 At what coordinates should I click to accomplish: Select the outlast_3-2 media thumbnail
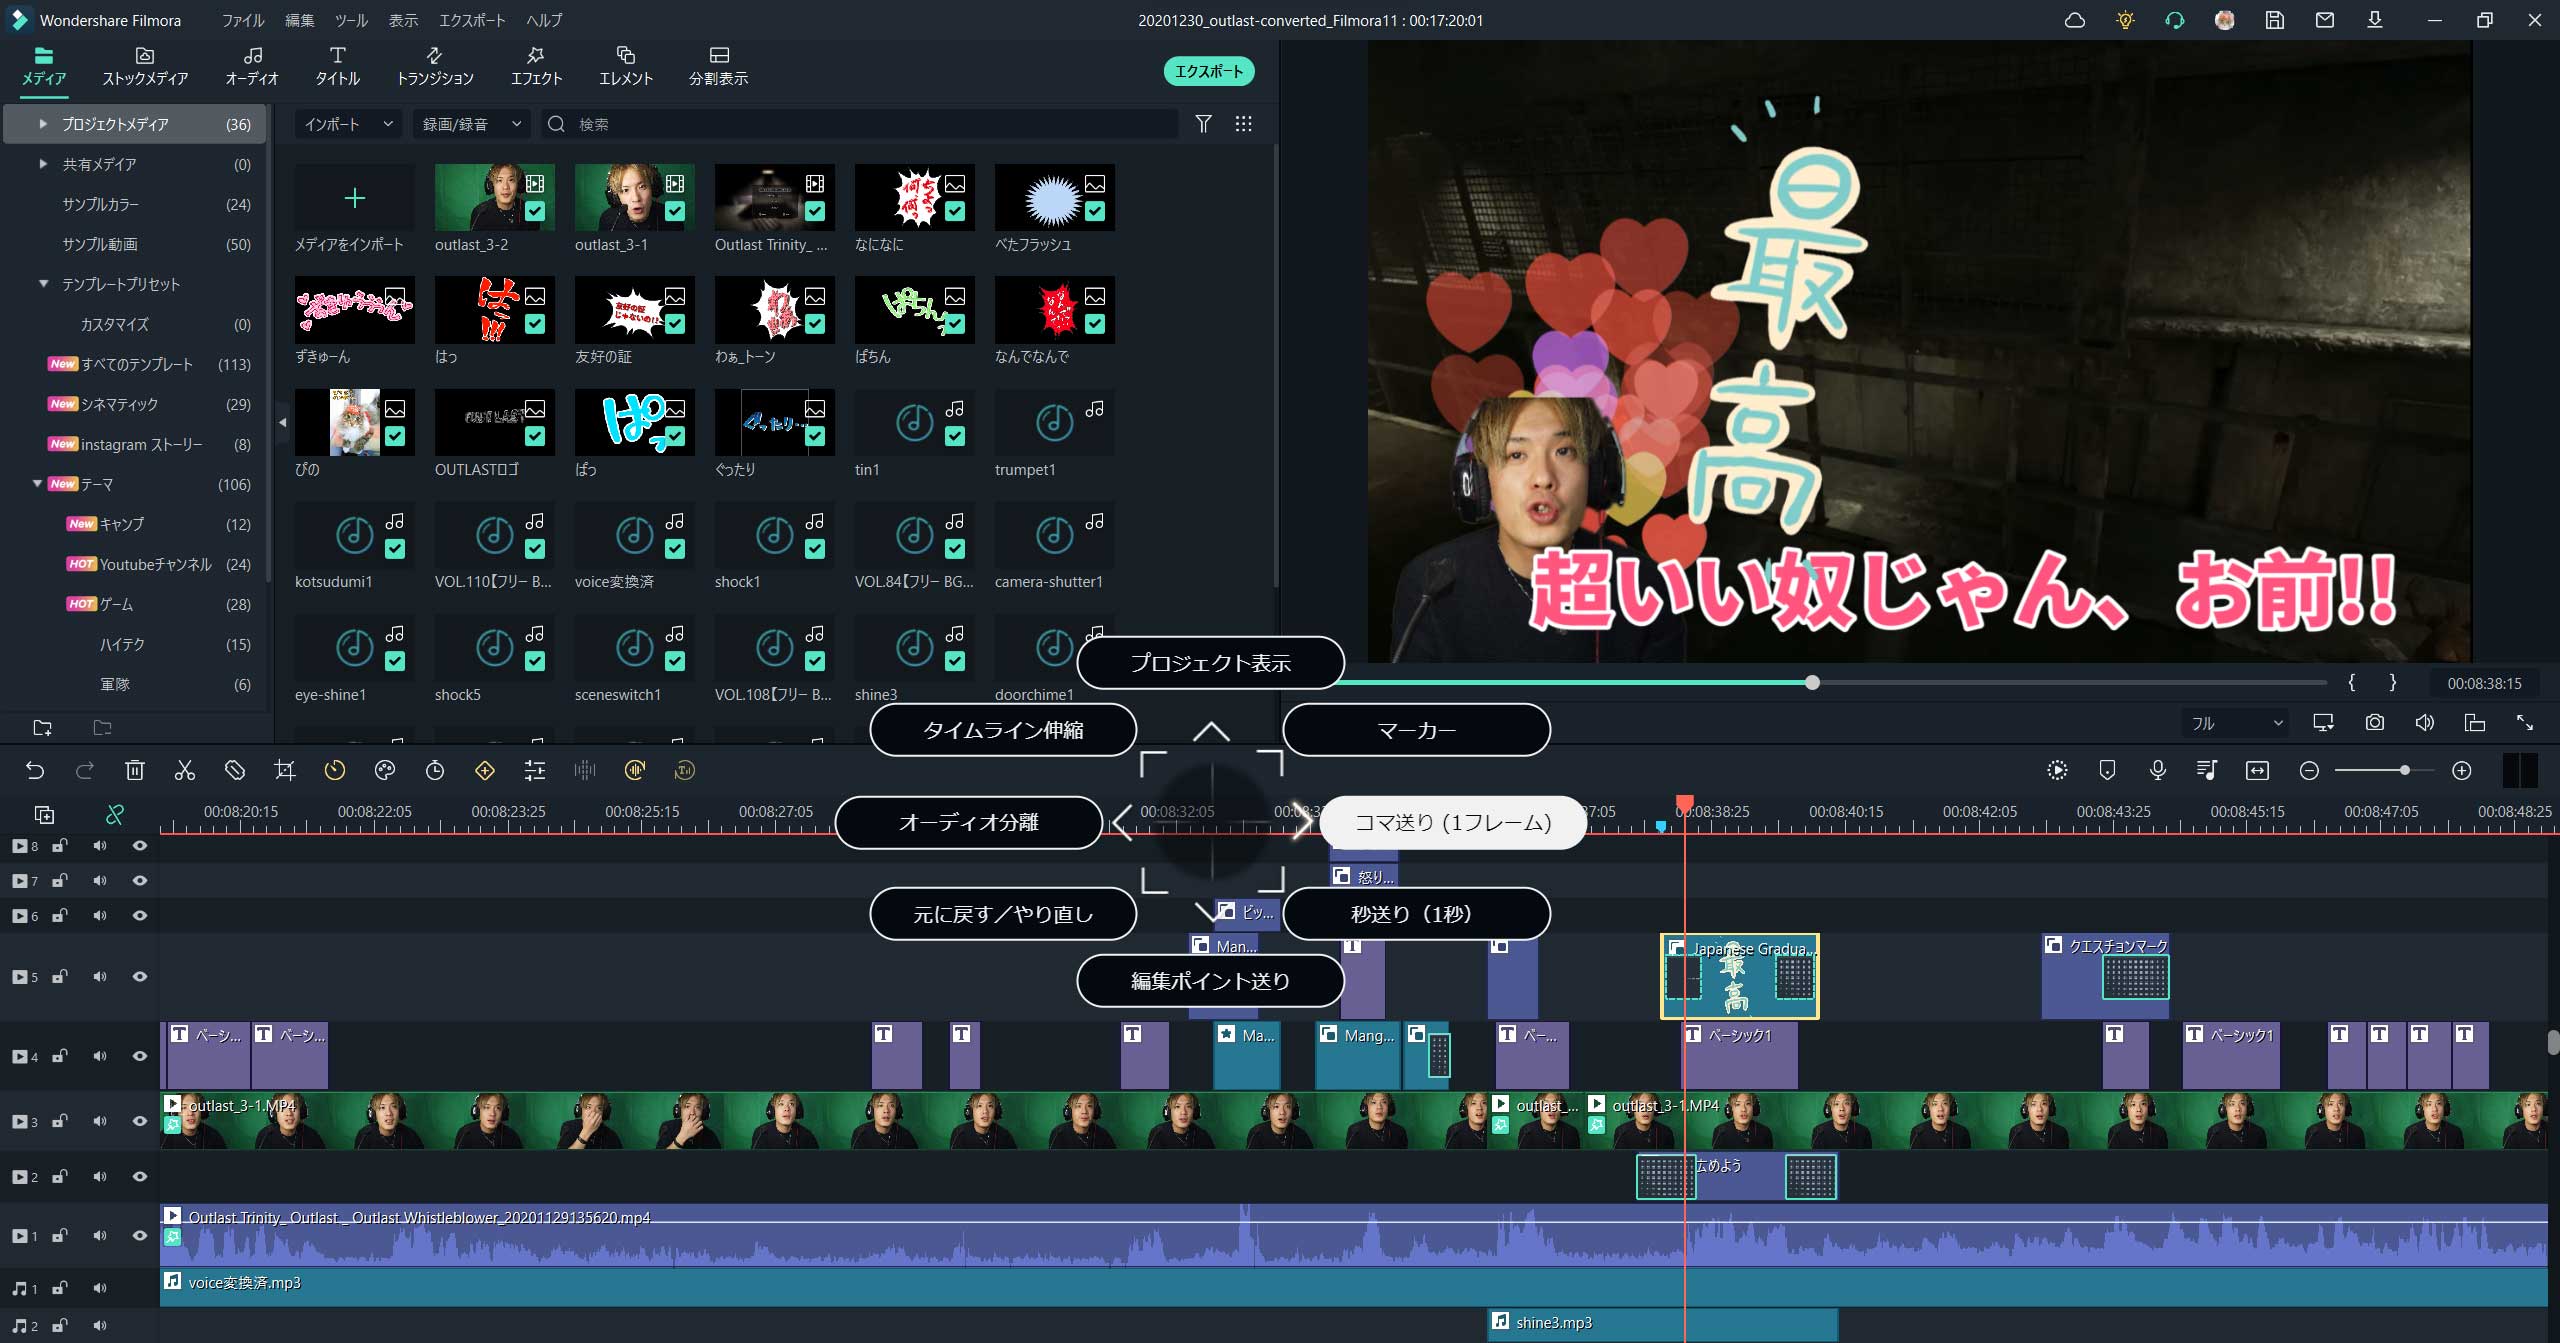pyautogui.click(x=494, y=198)
